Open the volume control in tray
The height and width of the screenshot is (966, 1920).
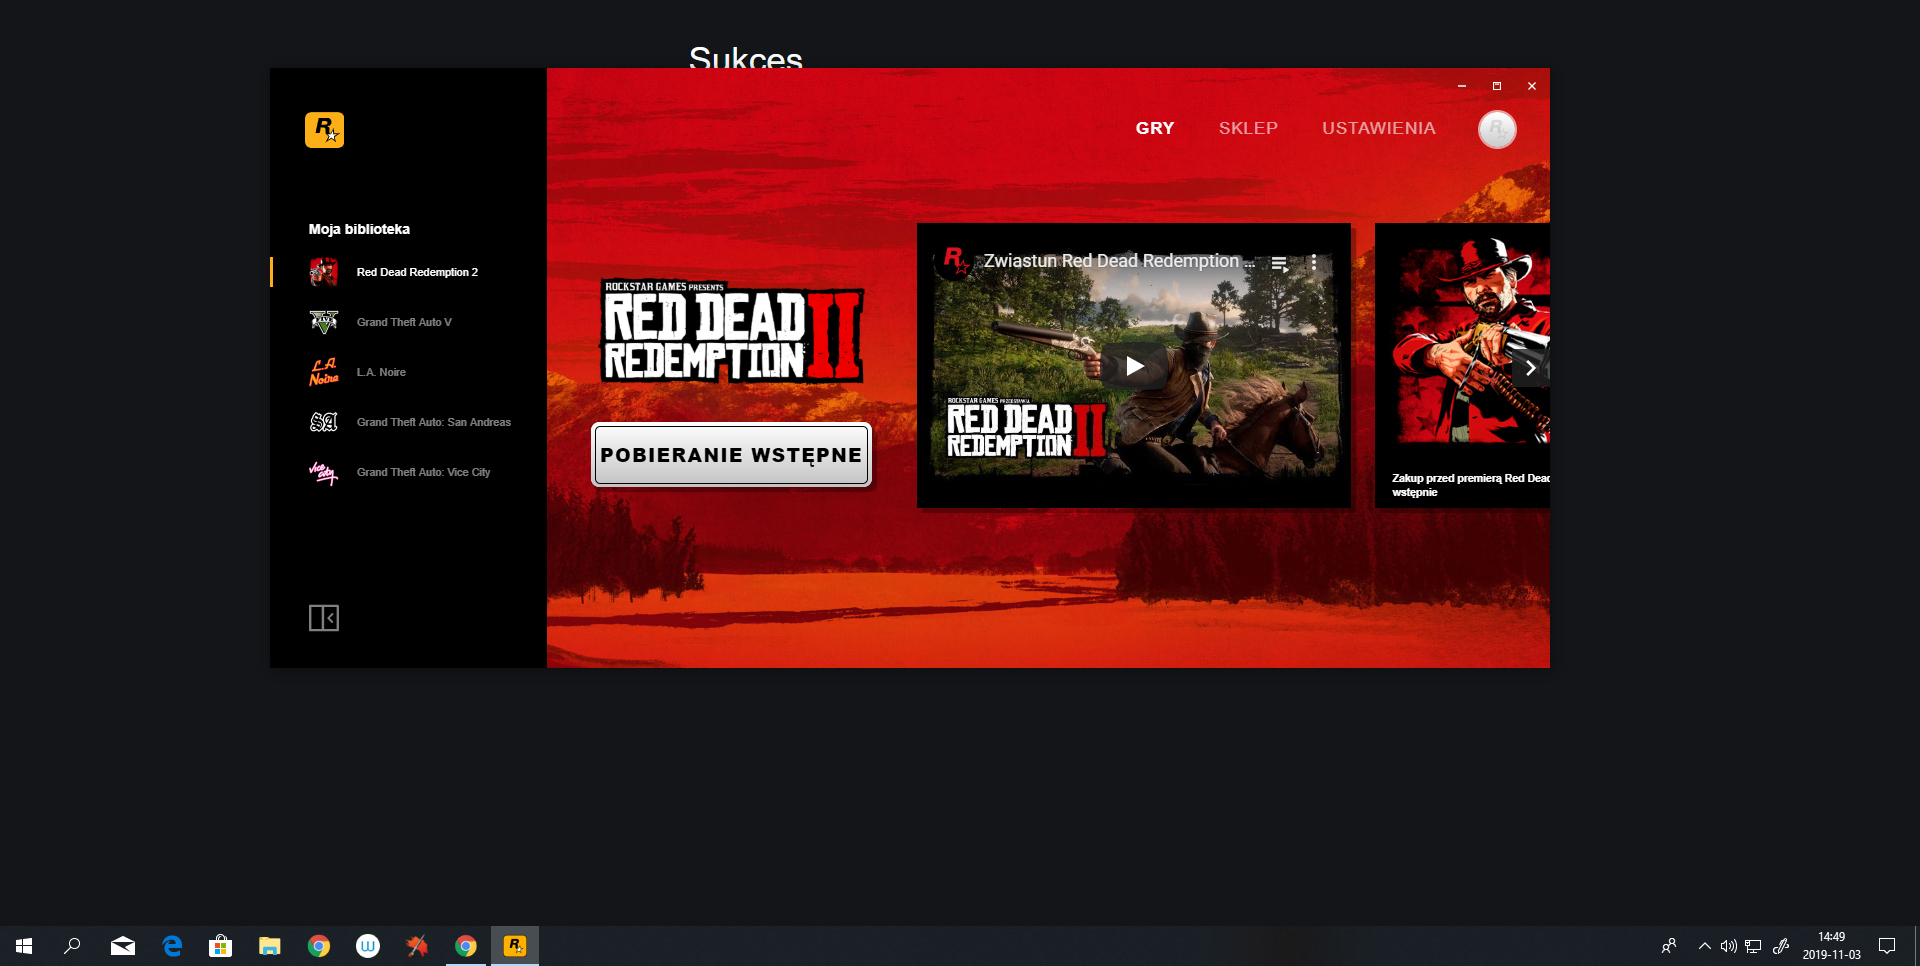pyautogui.click(x=1728, y=946)
